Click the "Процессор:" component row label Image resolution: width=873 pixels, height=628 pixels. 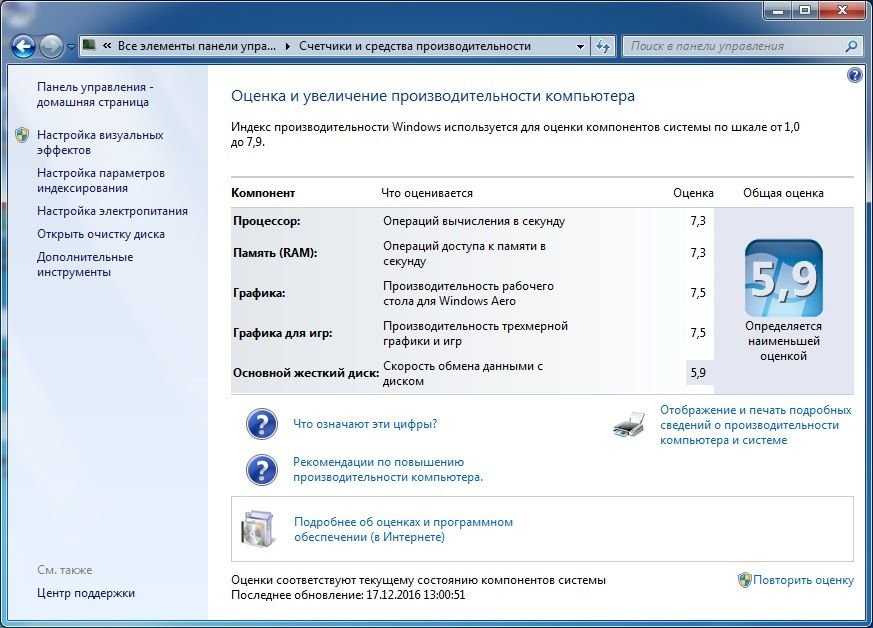[x=267, y=221]
